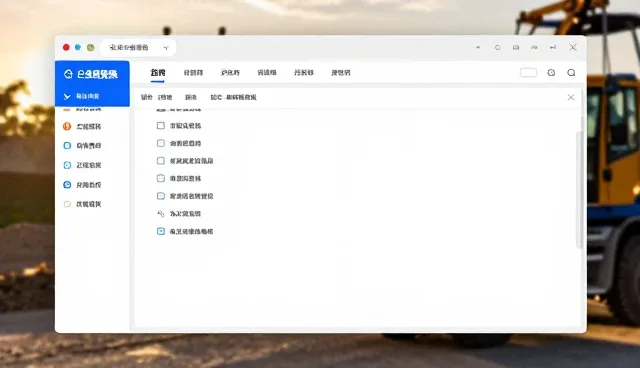640x368 pixels.
Task: Open history via the clock icon
Action: [x=551, y=73]
